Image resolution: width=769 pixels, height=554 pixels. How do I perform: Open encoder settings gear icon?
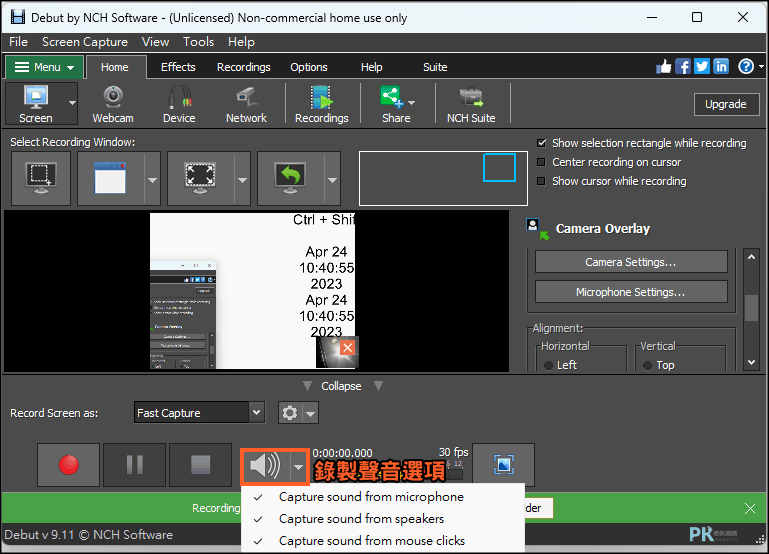[290, 413]
